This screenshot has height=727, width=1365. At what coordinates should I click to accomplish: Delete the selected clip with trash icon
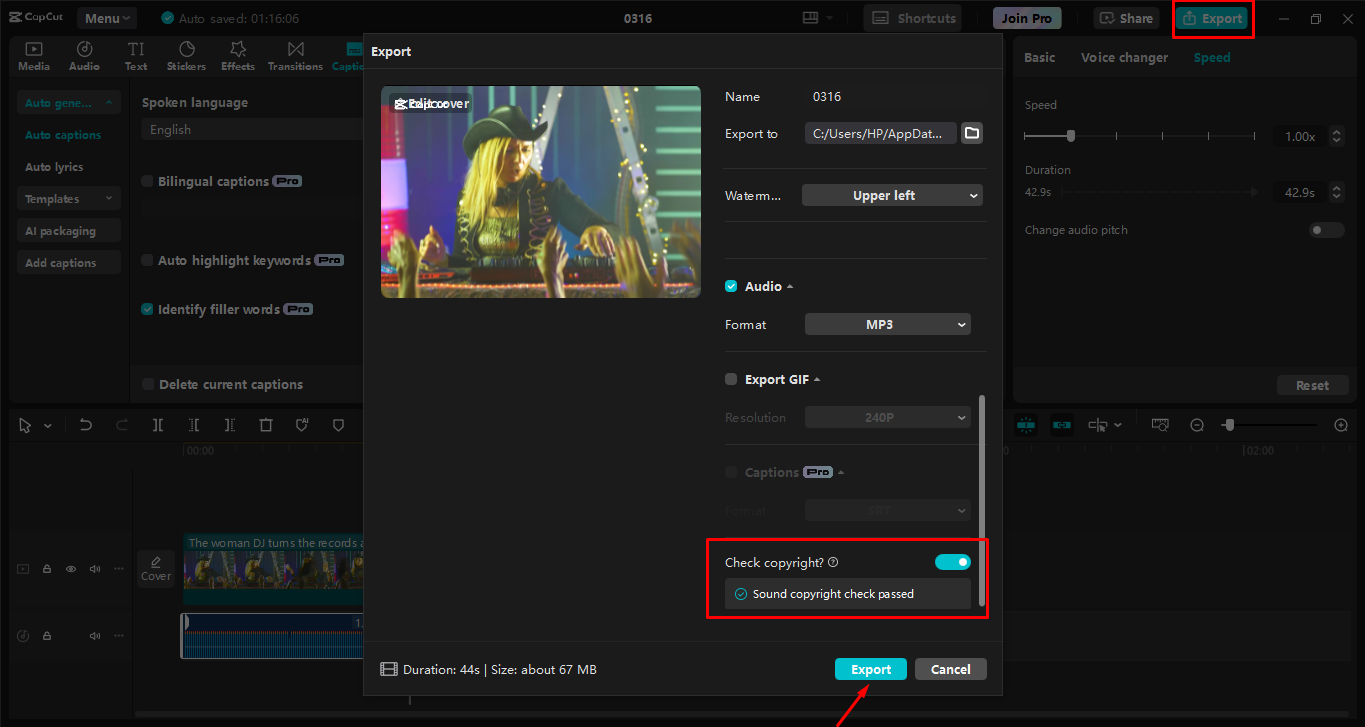[265, 425]
